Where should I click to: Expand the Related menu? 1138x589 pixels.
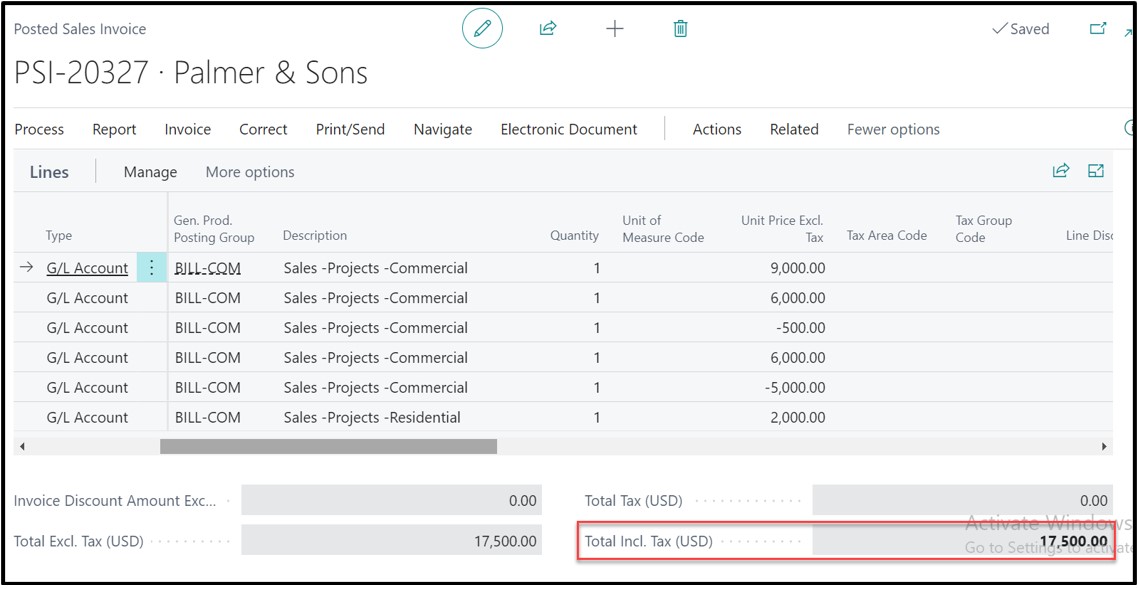click(794, 129)
